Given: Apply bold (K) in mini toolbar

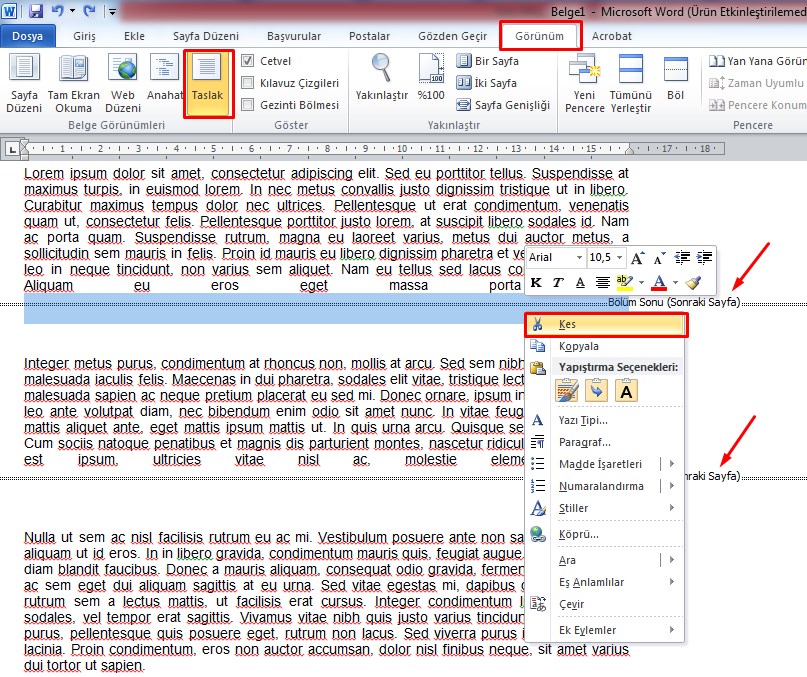Looking at the screenshot, I should (x=536, y=283).
